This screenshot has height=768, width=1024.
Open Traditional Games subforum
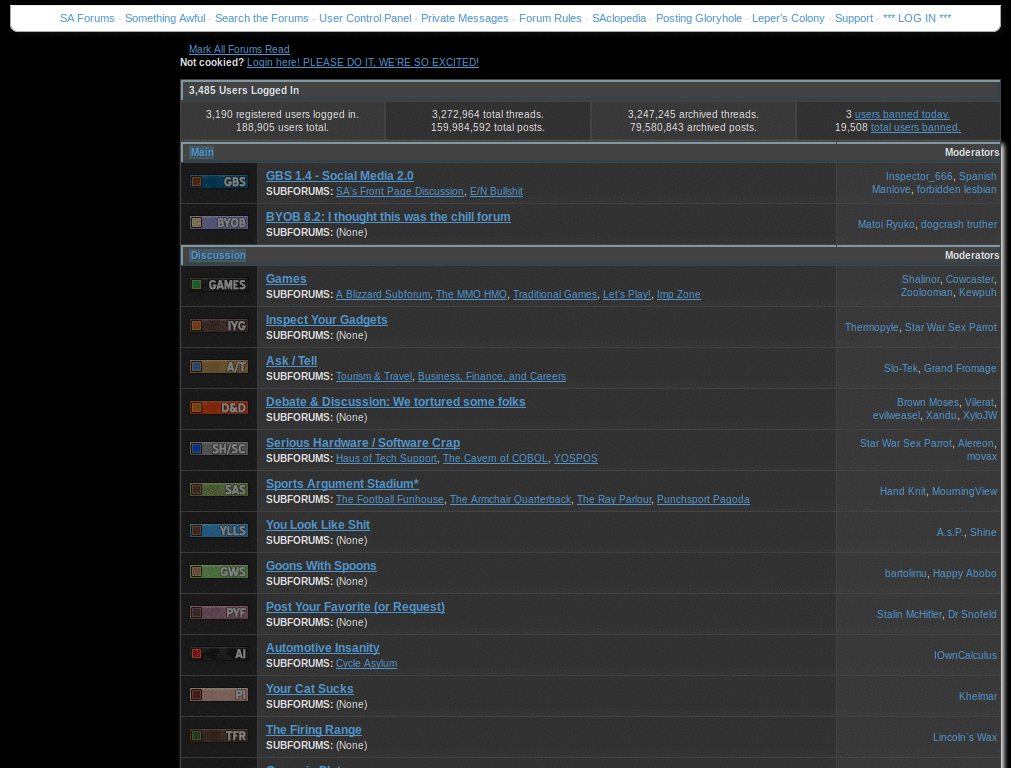(x=554, y=295)
